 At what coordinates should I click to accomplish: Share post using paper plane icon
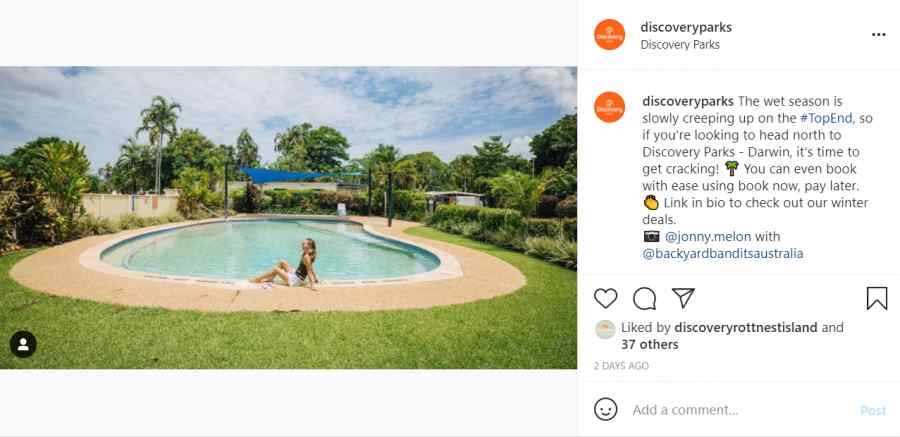point(684,298)
